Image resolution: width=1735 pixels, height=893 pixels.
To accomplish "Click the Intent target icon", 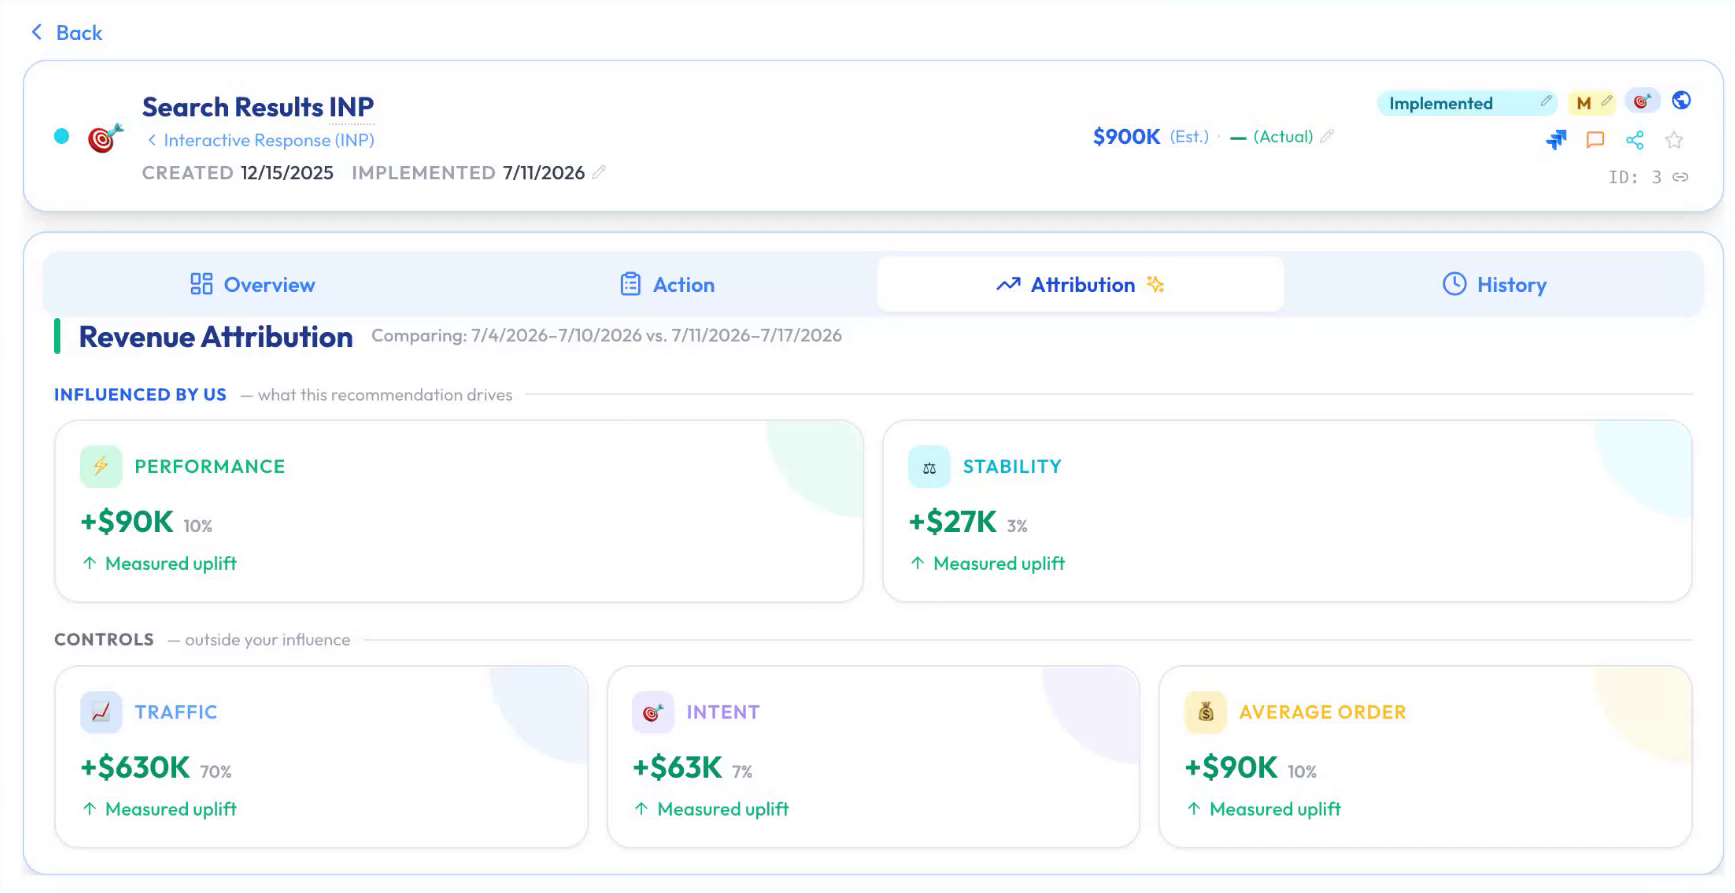I will coord(653,712).
